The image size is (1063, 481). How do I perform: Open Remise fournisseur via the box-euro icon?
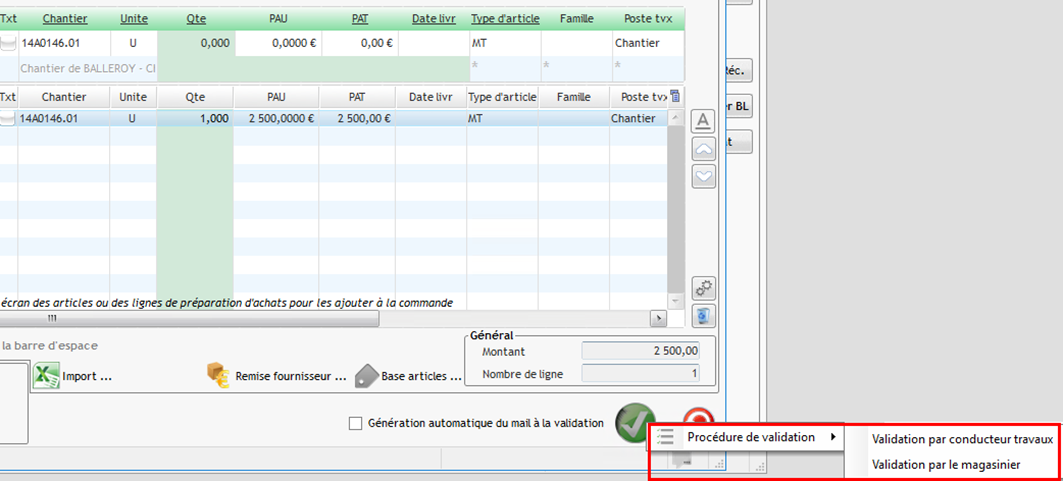(220, 376)
